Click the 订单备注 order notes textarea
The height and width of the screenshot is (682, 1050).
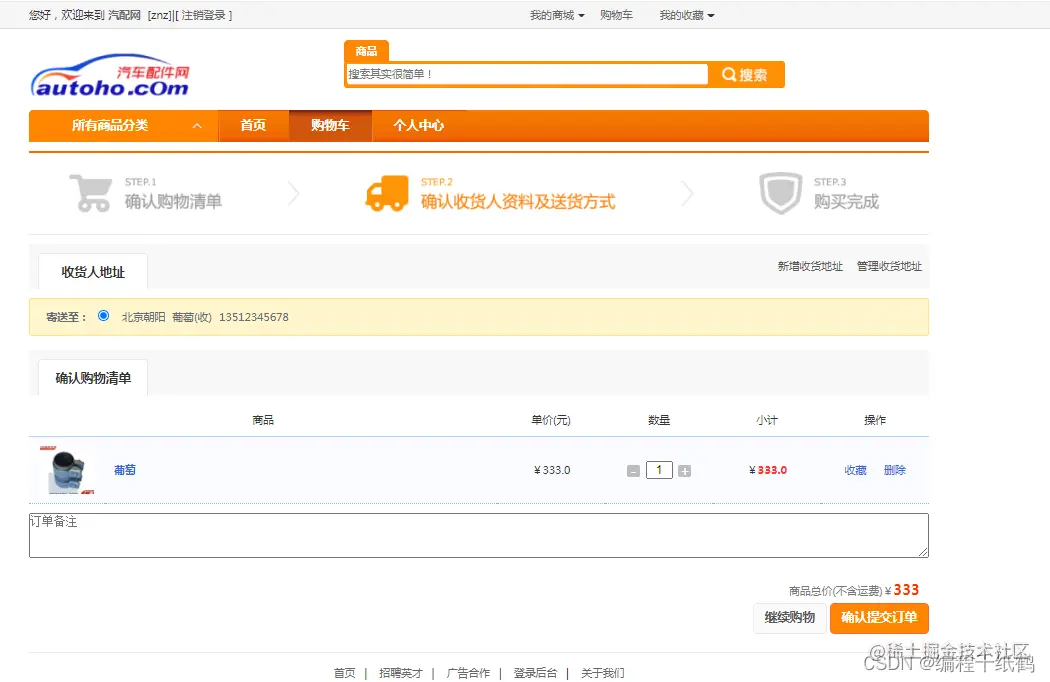(x=479, y=535)
